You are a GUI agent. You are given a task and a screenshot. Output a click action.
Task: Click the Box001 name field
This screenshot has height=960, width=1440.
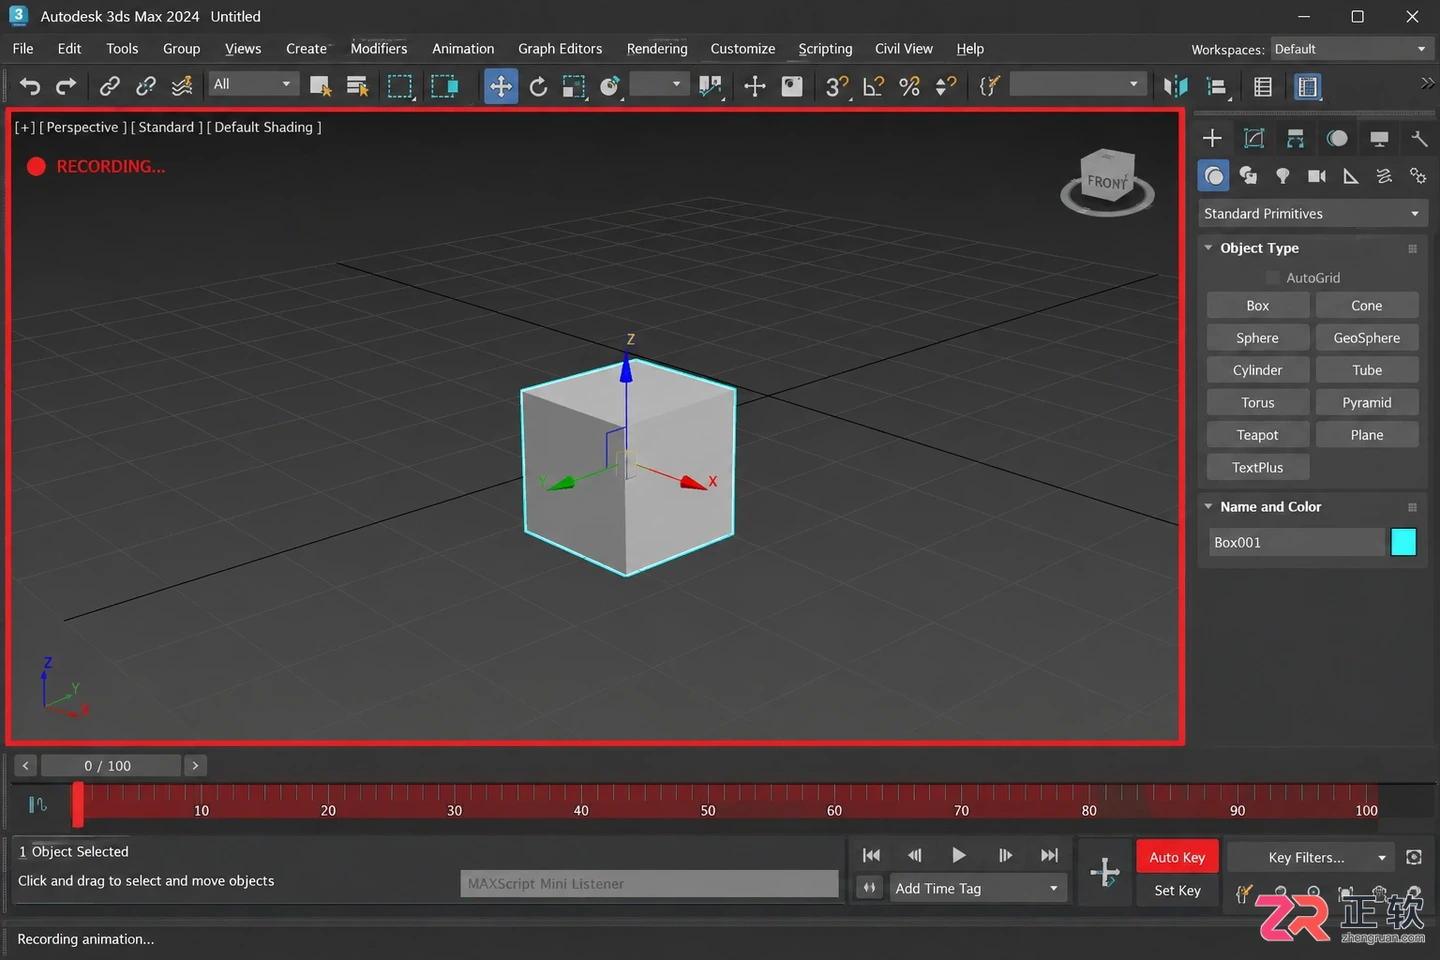click(1296, 542)
